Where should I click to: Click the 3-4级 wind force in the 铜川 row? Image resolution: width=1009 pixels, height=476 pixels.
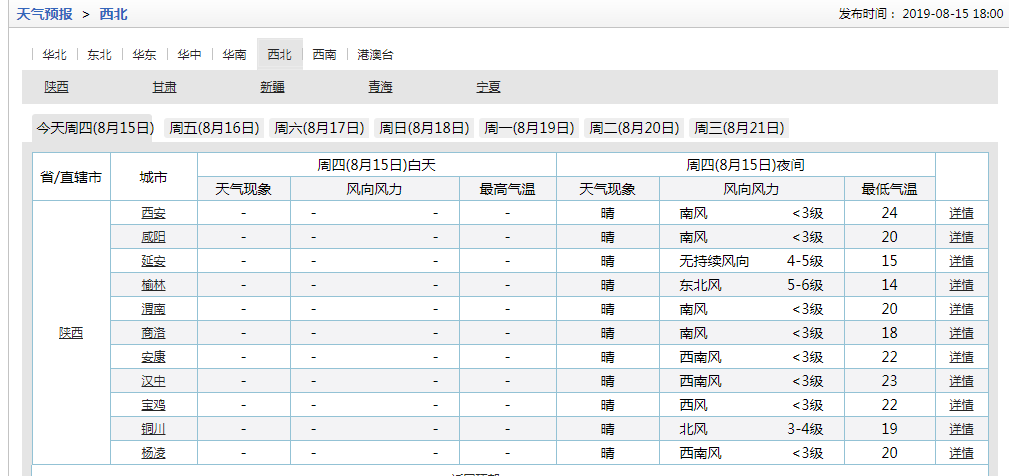click(805, 429)
